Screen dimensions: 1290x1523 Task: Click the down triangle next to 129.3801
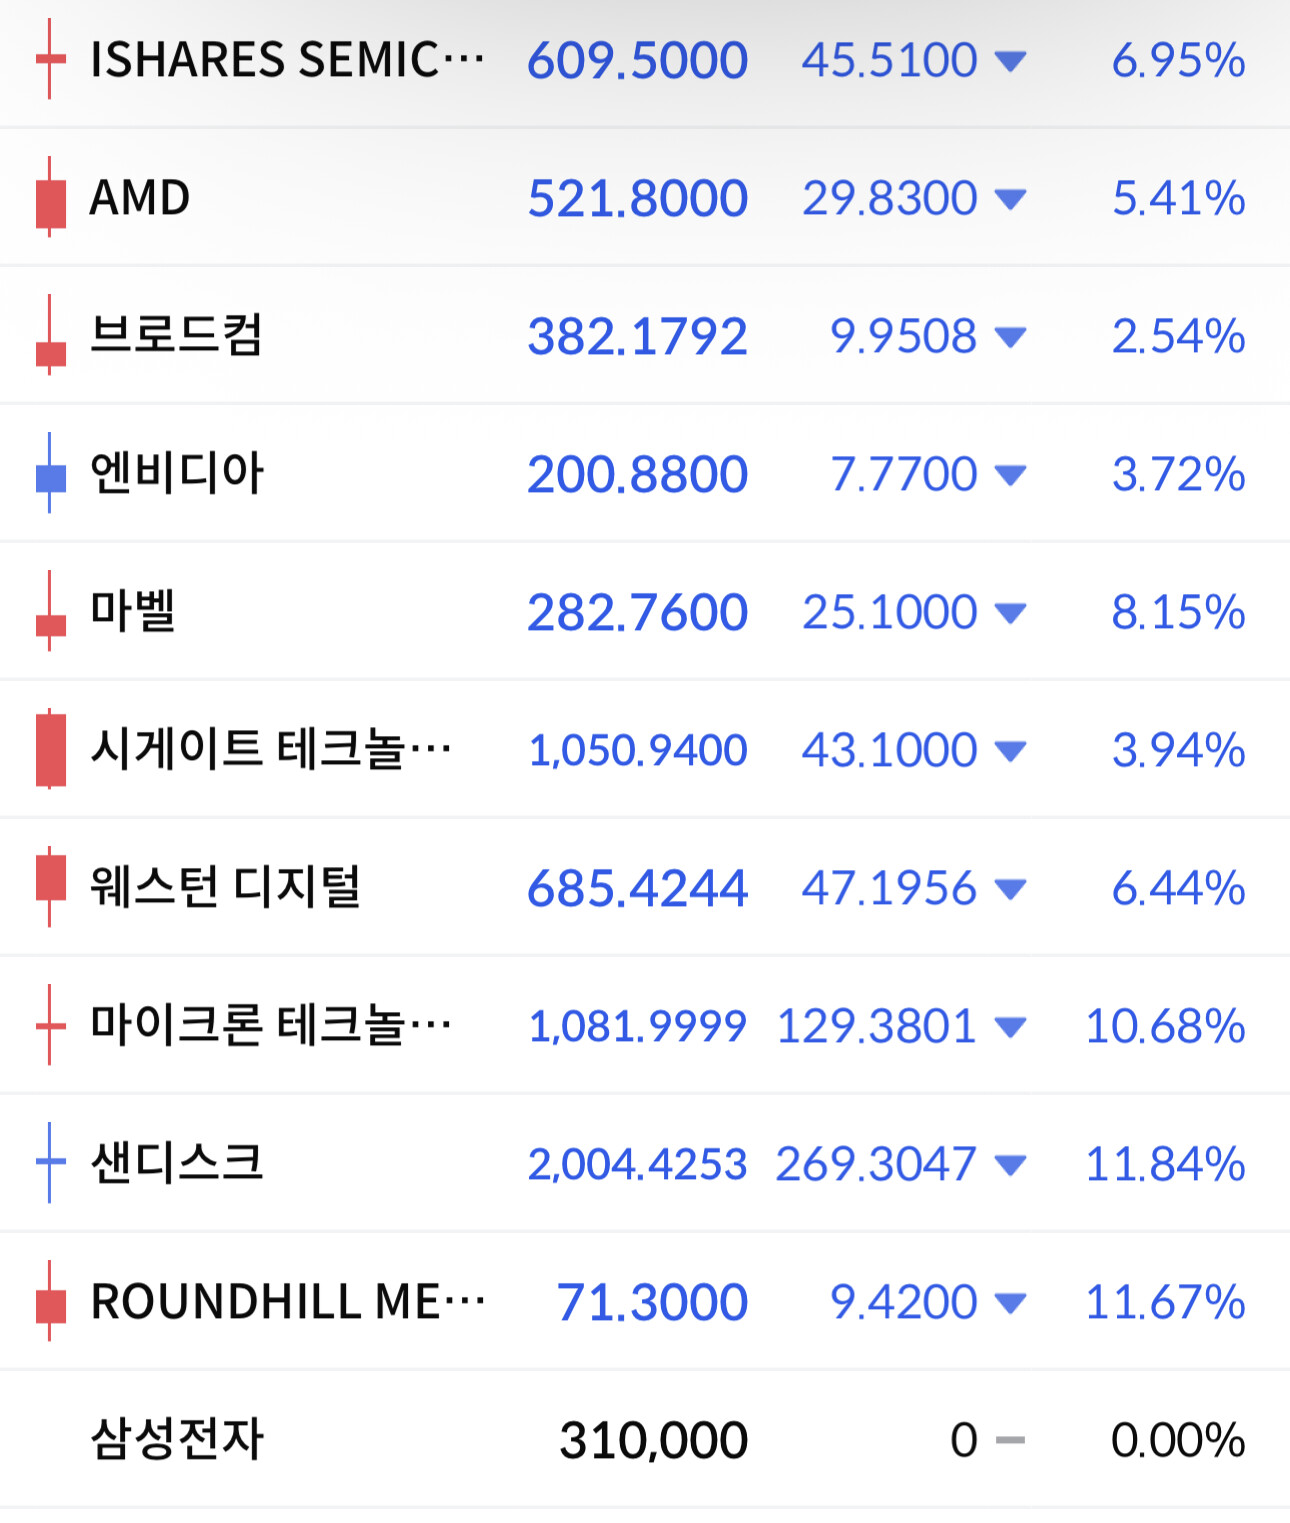coord(1011,1027)
